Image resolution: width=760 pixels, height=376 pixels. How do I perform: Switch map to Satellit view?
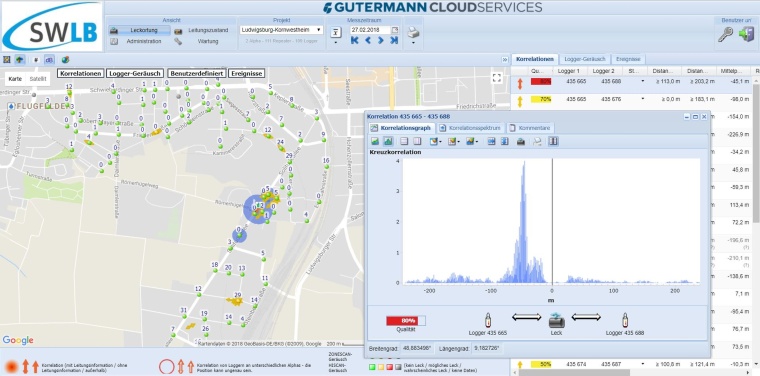tap(37, 78)
